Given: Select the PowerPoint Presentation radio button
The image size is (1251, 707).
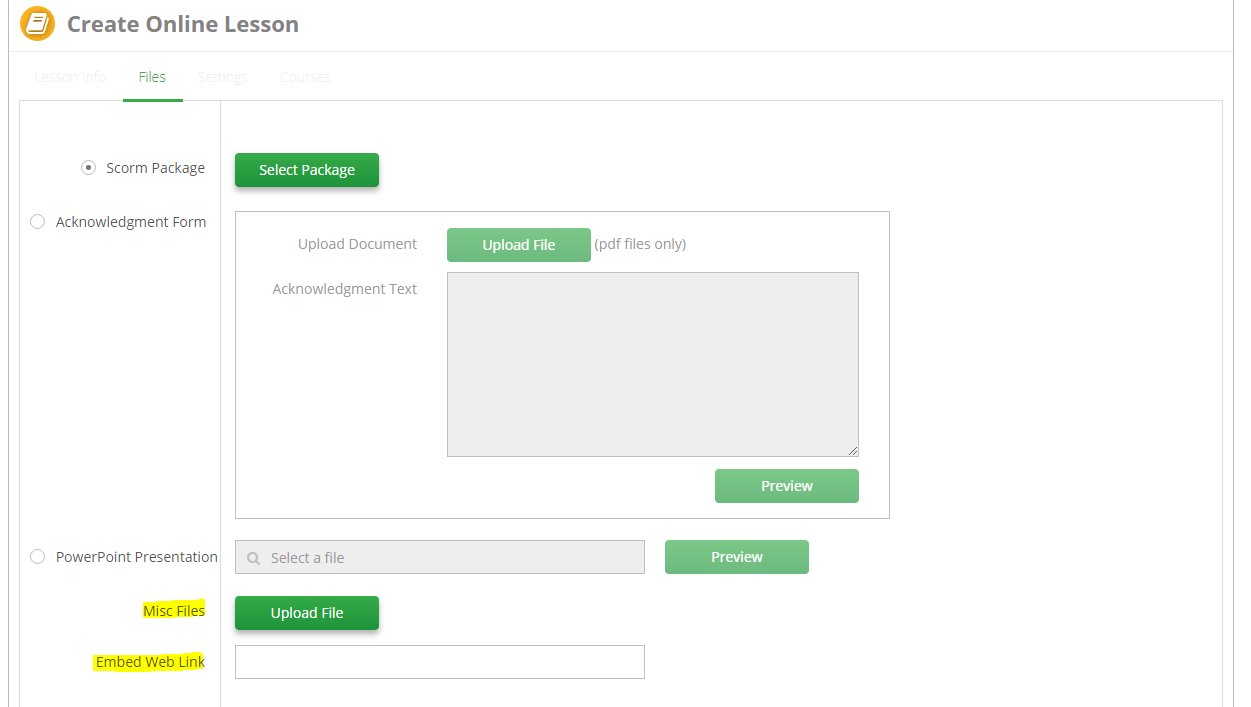Looking at the screenshot, I should [37, 556].
